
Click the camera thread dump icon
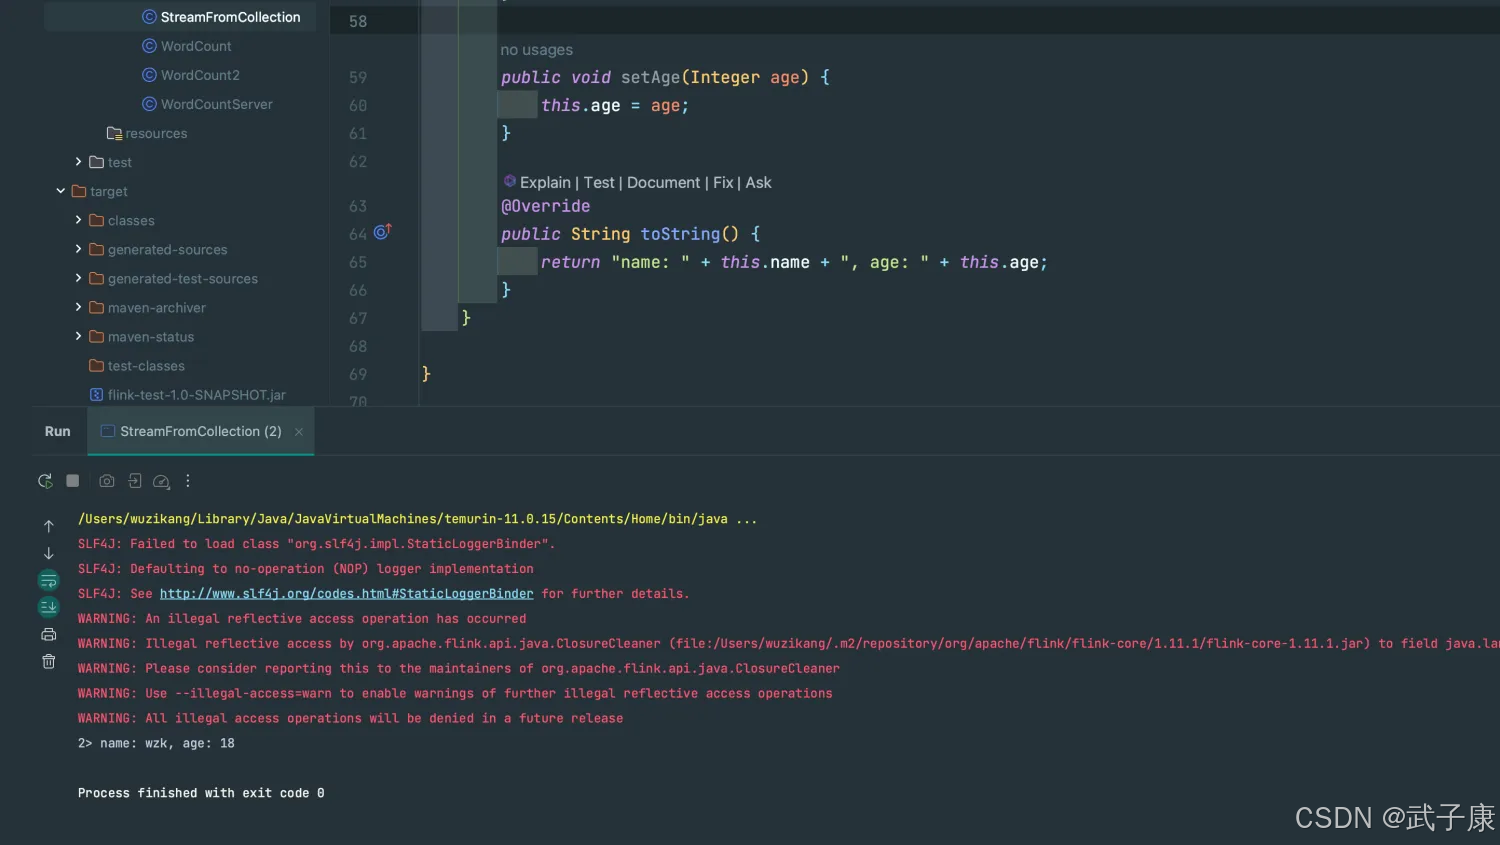pyautogui.click(x=107, y=481)
